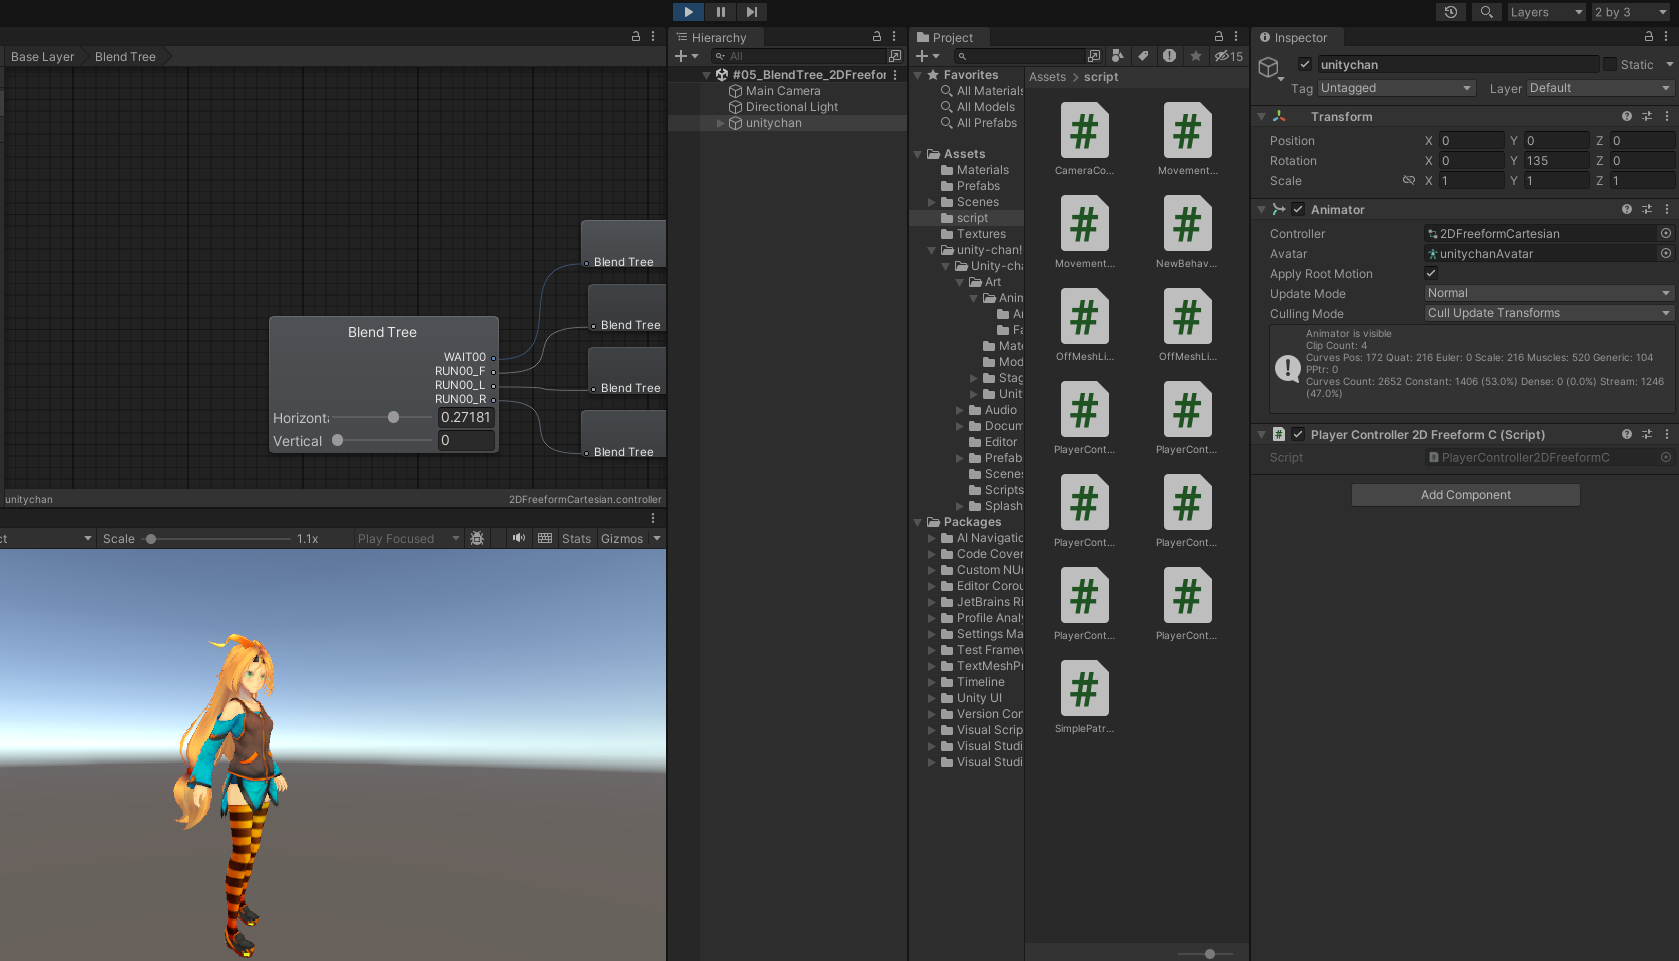Image resolution: width=1679 pixels, height=961 pixels.
Task: Open the global Search magnifier icon
Action: (1487, 12)
